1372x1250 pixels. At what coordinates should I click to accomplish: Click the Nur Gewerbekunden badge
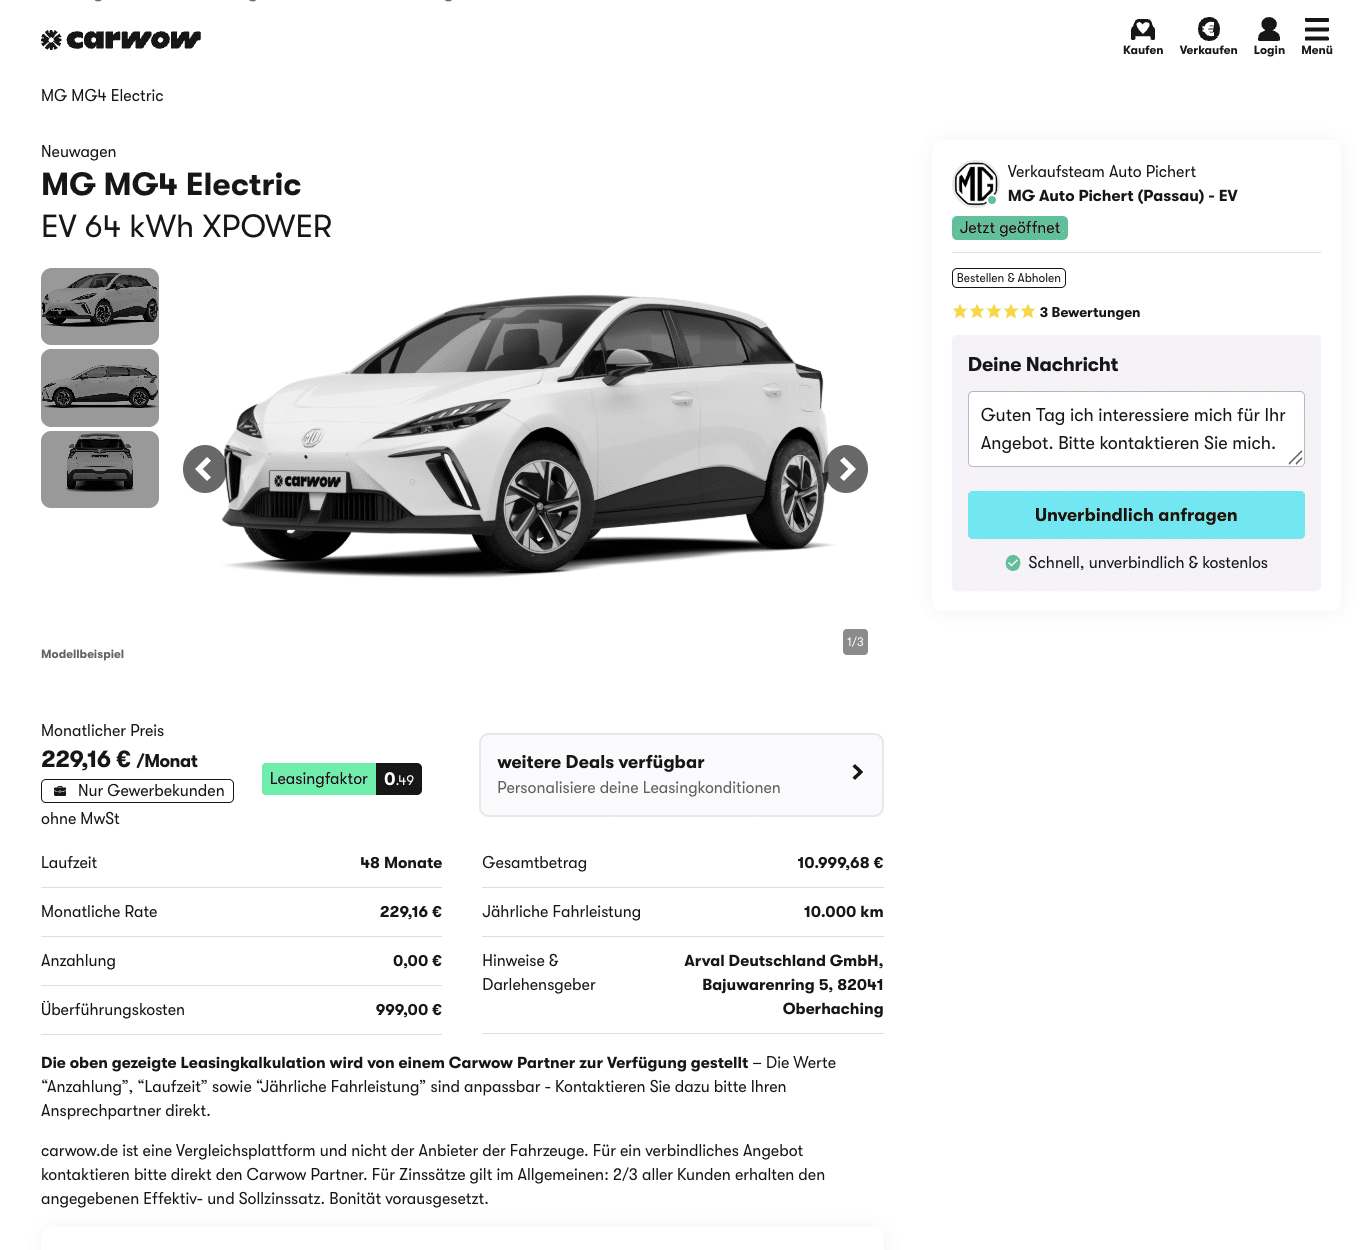[x=137, y=791]
